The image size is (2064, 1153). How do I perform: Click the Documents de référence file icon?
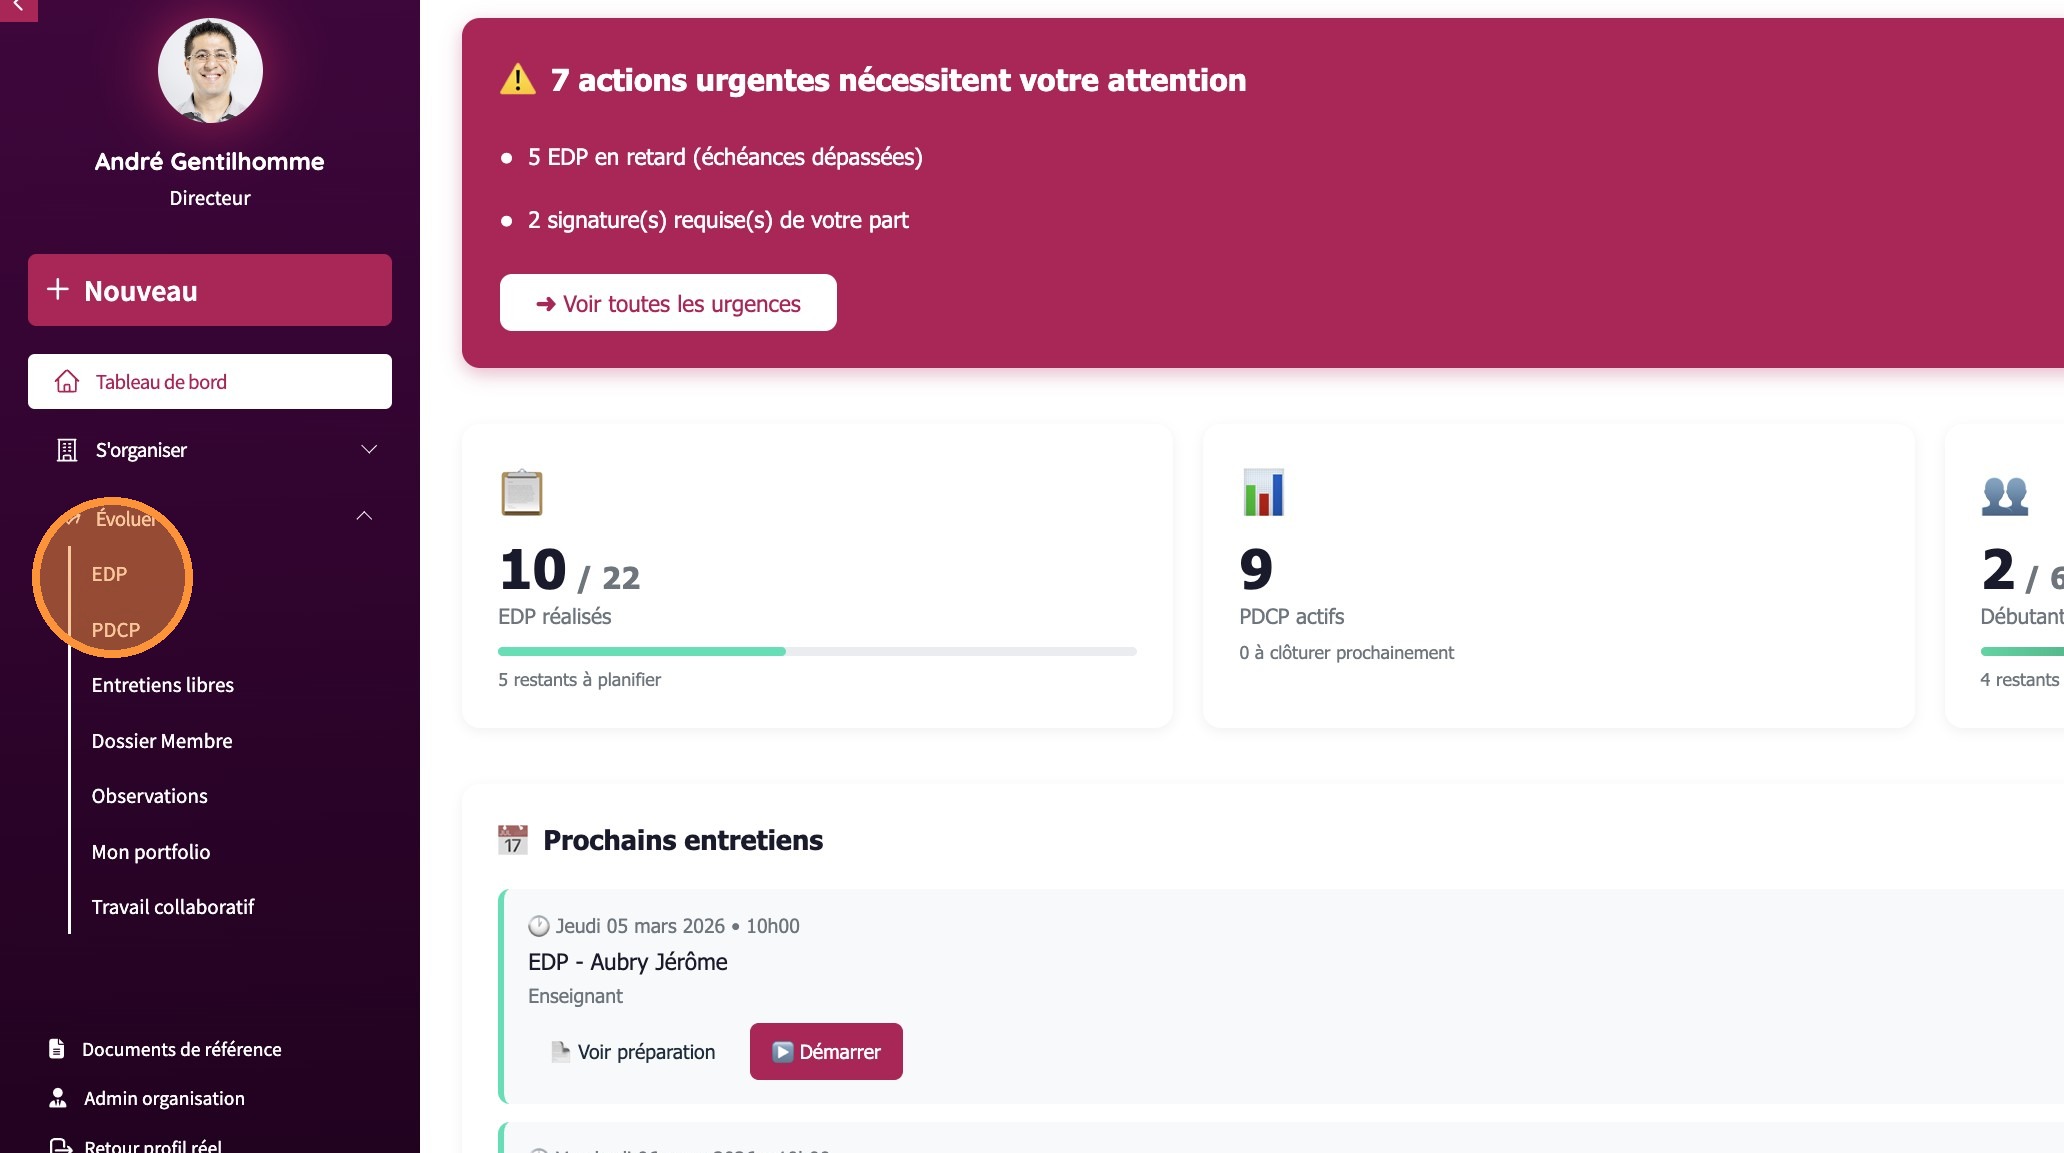point(57,1049)
